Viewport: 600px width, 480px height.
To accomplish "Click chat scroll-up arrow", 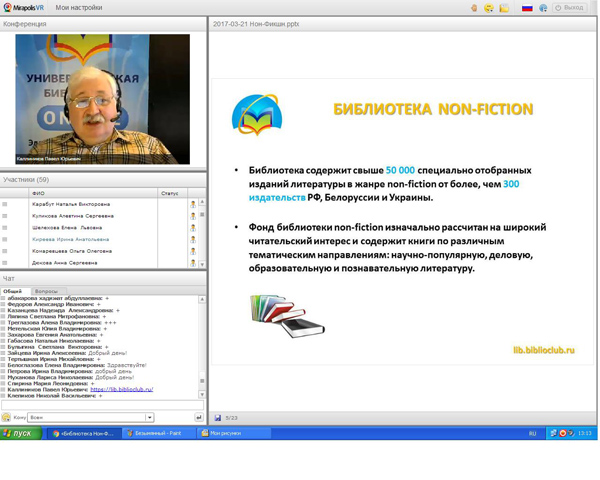I will point(202,299).
